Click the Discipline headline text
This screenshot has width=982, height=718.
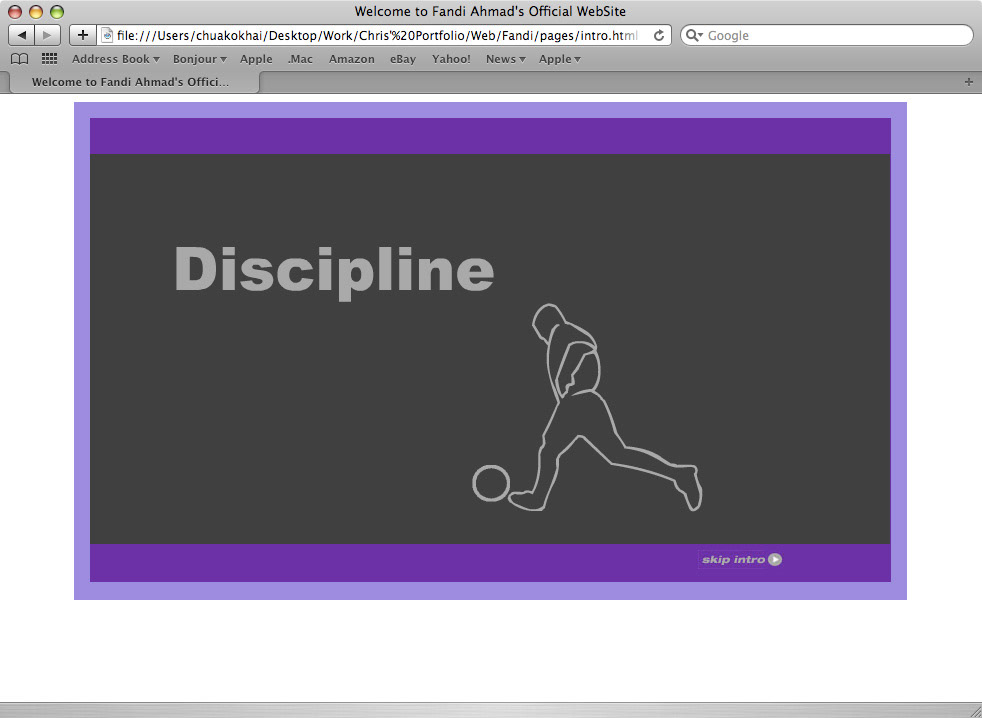coord(334,272)
